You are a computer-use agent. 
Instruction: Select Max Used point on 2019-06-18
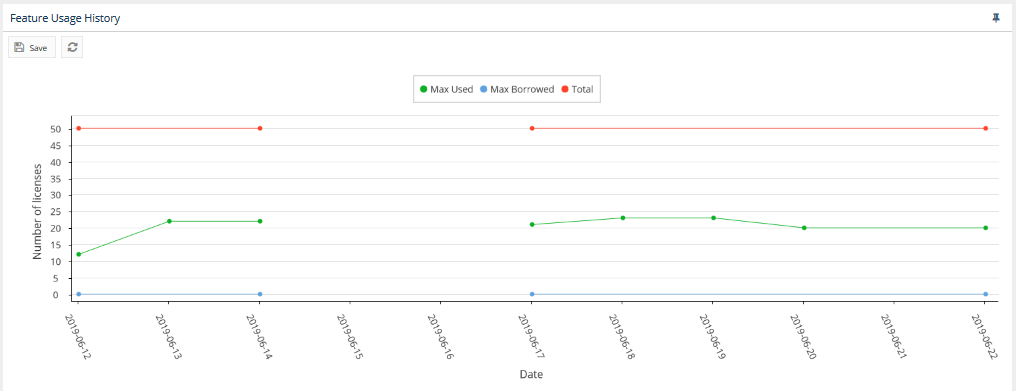(623, 218)
